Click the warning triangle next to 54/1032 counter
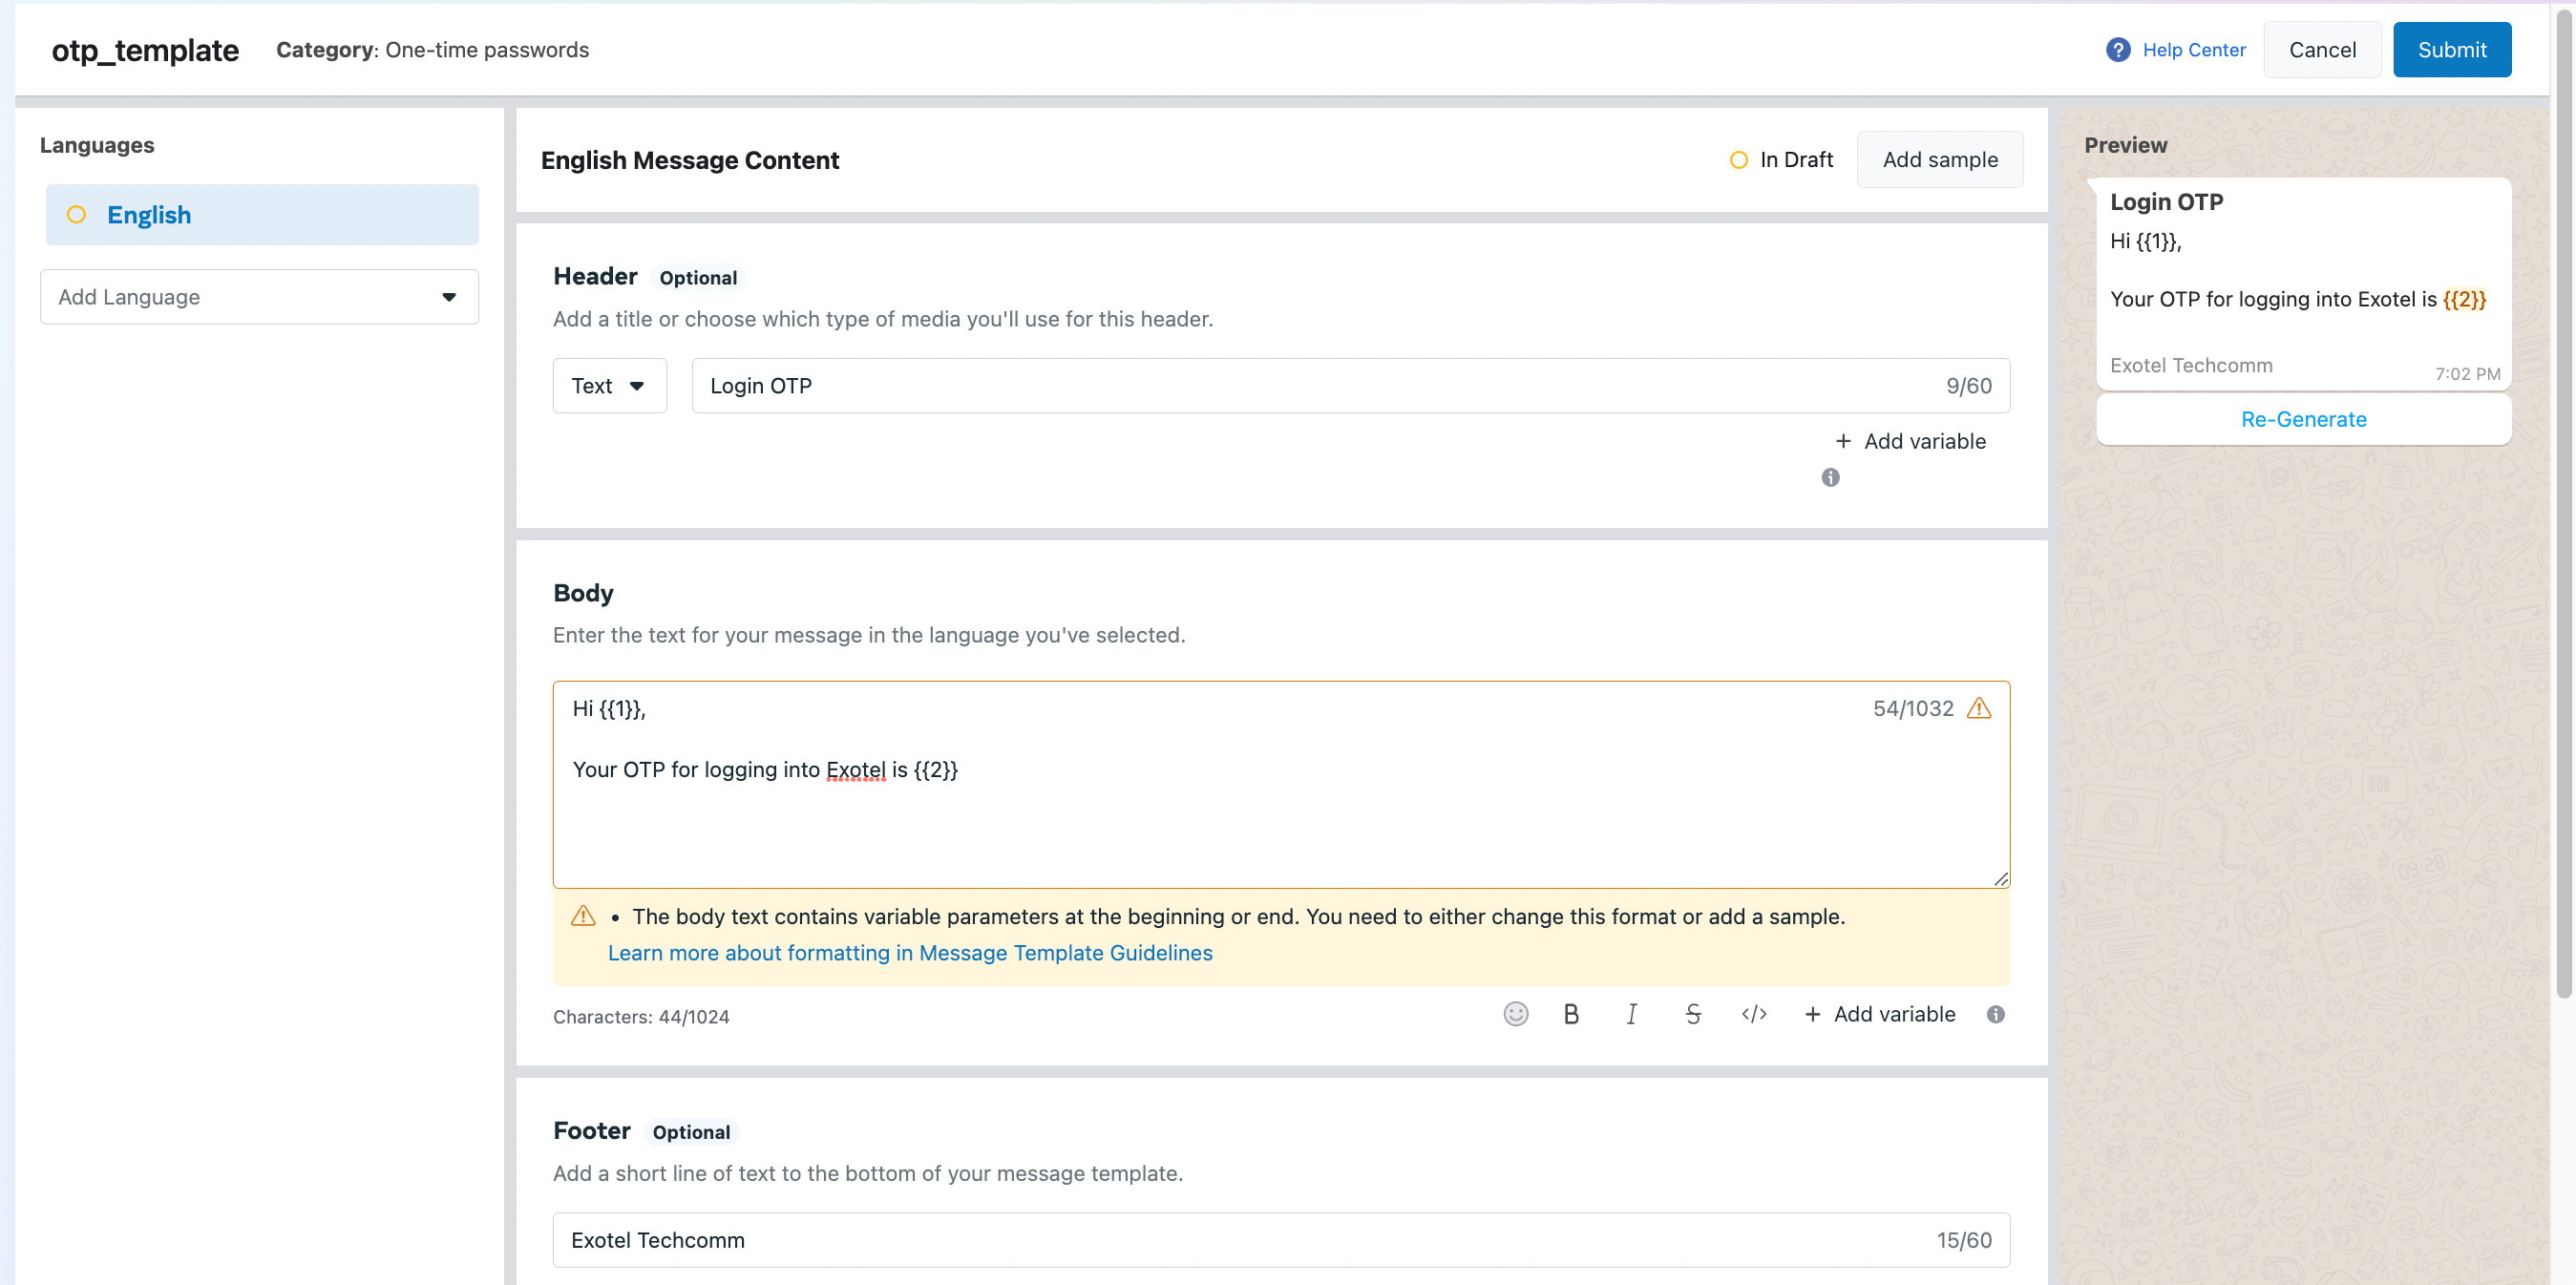The height and width of the screenshot is (1285, 2576). (1979, 708)
